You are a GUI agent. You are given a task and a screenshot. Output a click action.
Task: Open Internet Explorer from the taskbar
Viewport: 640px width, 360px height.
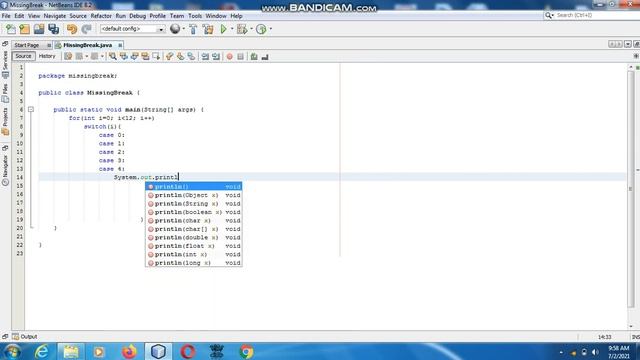[42, 351]
